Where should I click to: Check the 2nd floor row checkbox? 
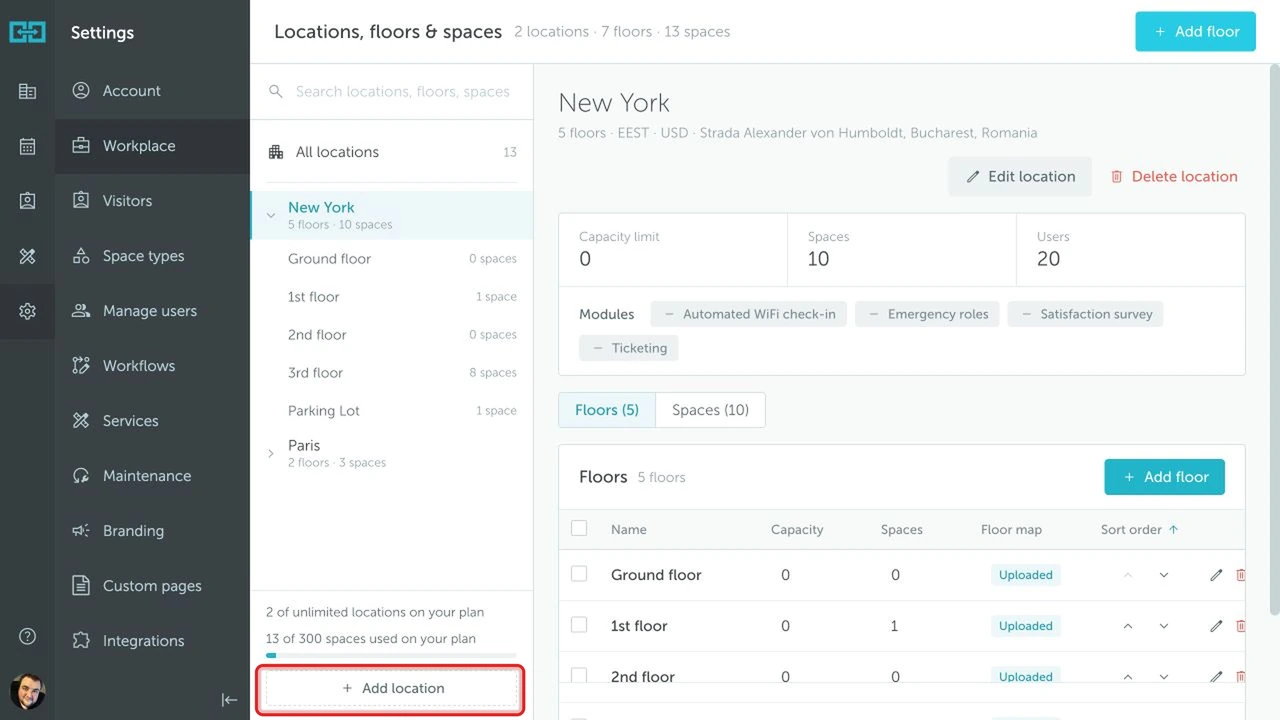tap(579, 676)
